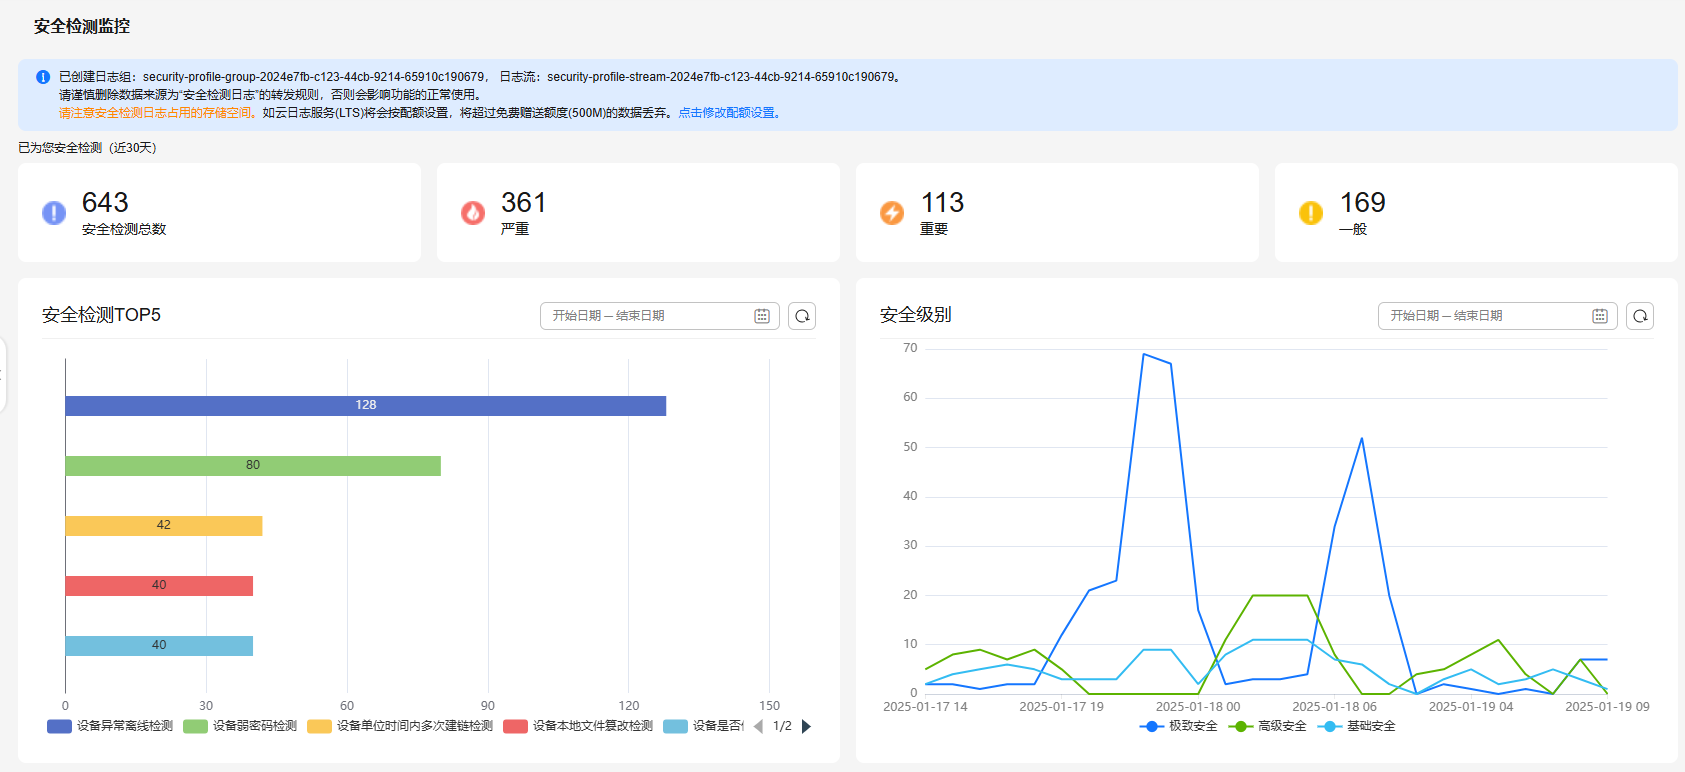Toggle 设备异常离线检测 legend item
This screenshot has height=772, width=1685.
(x=110, y=726)
